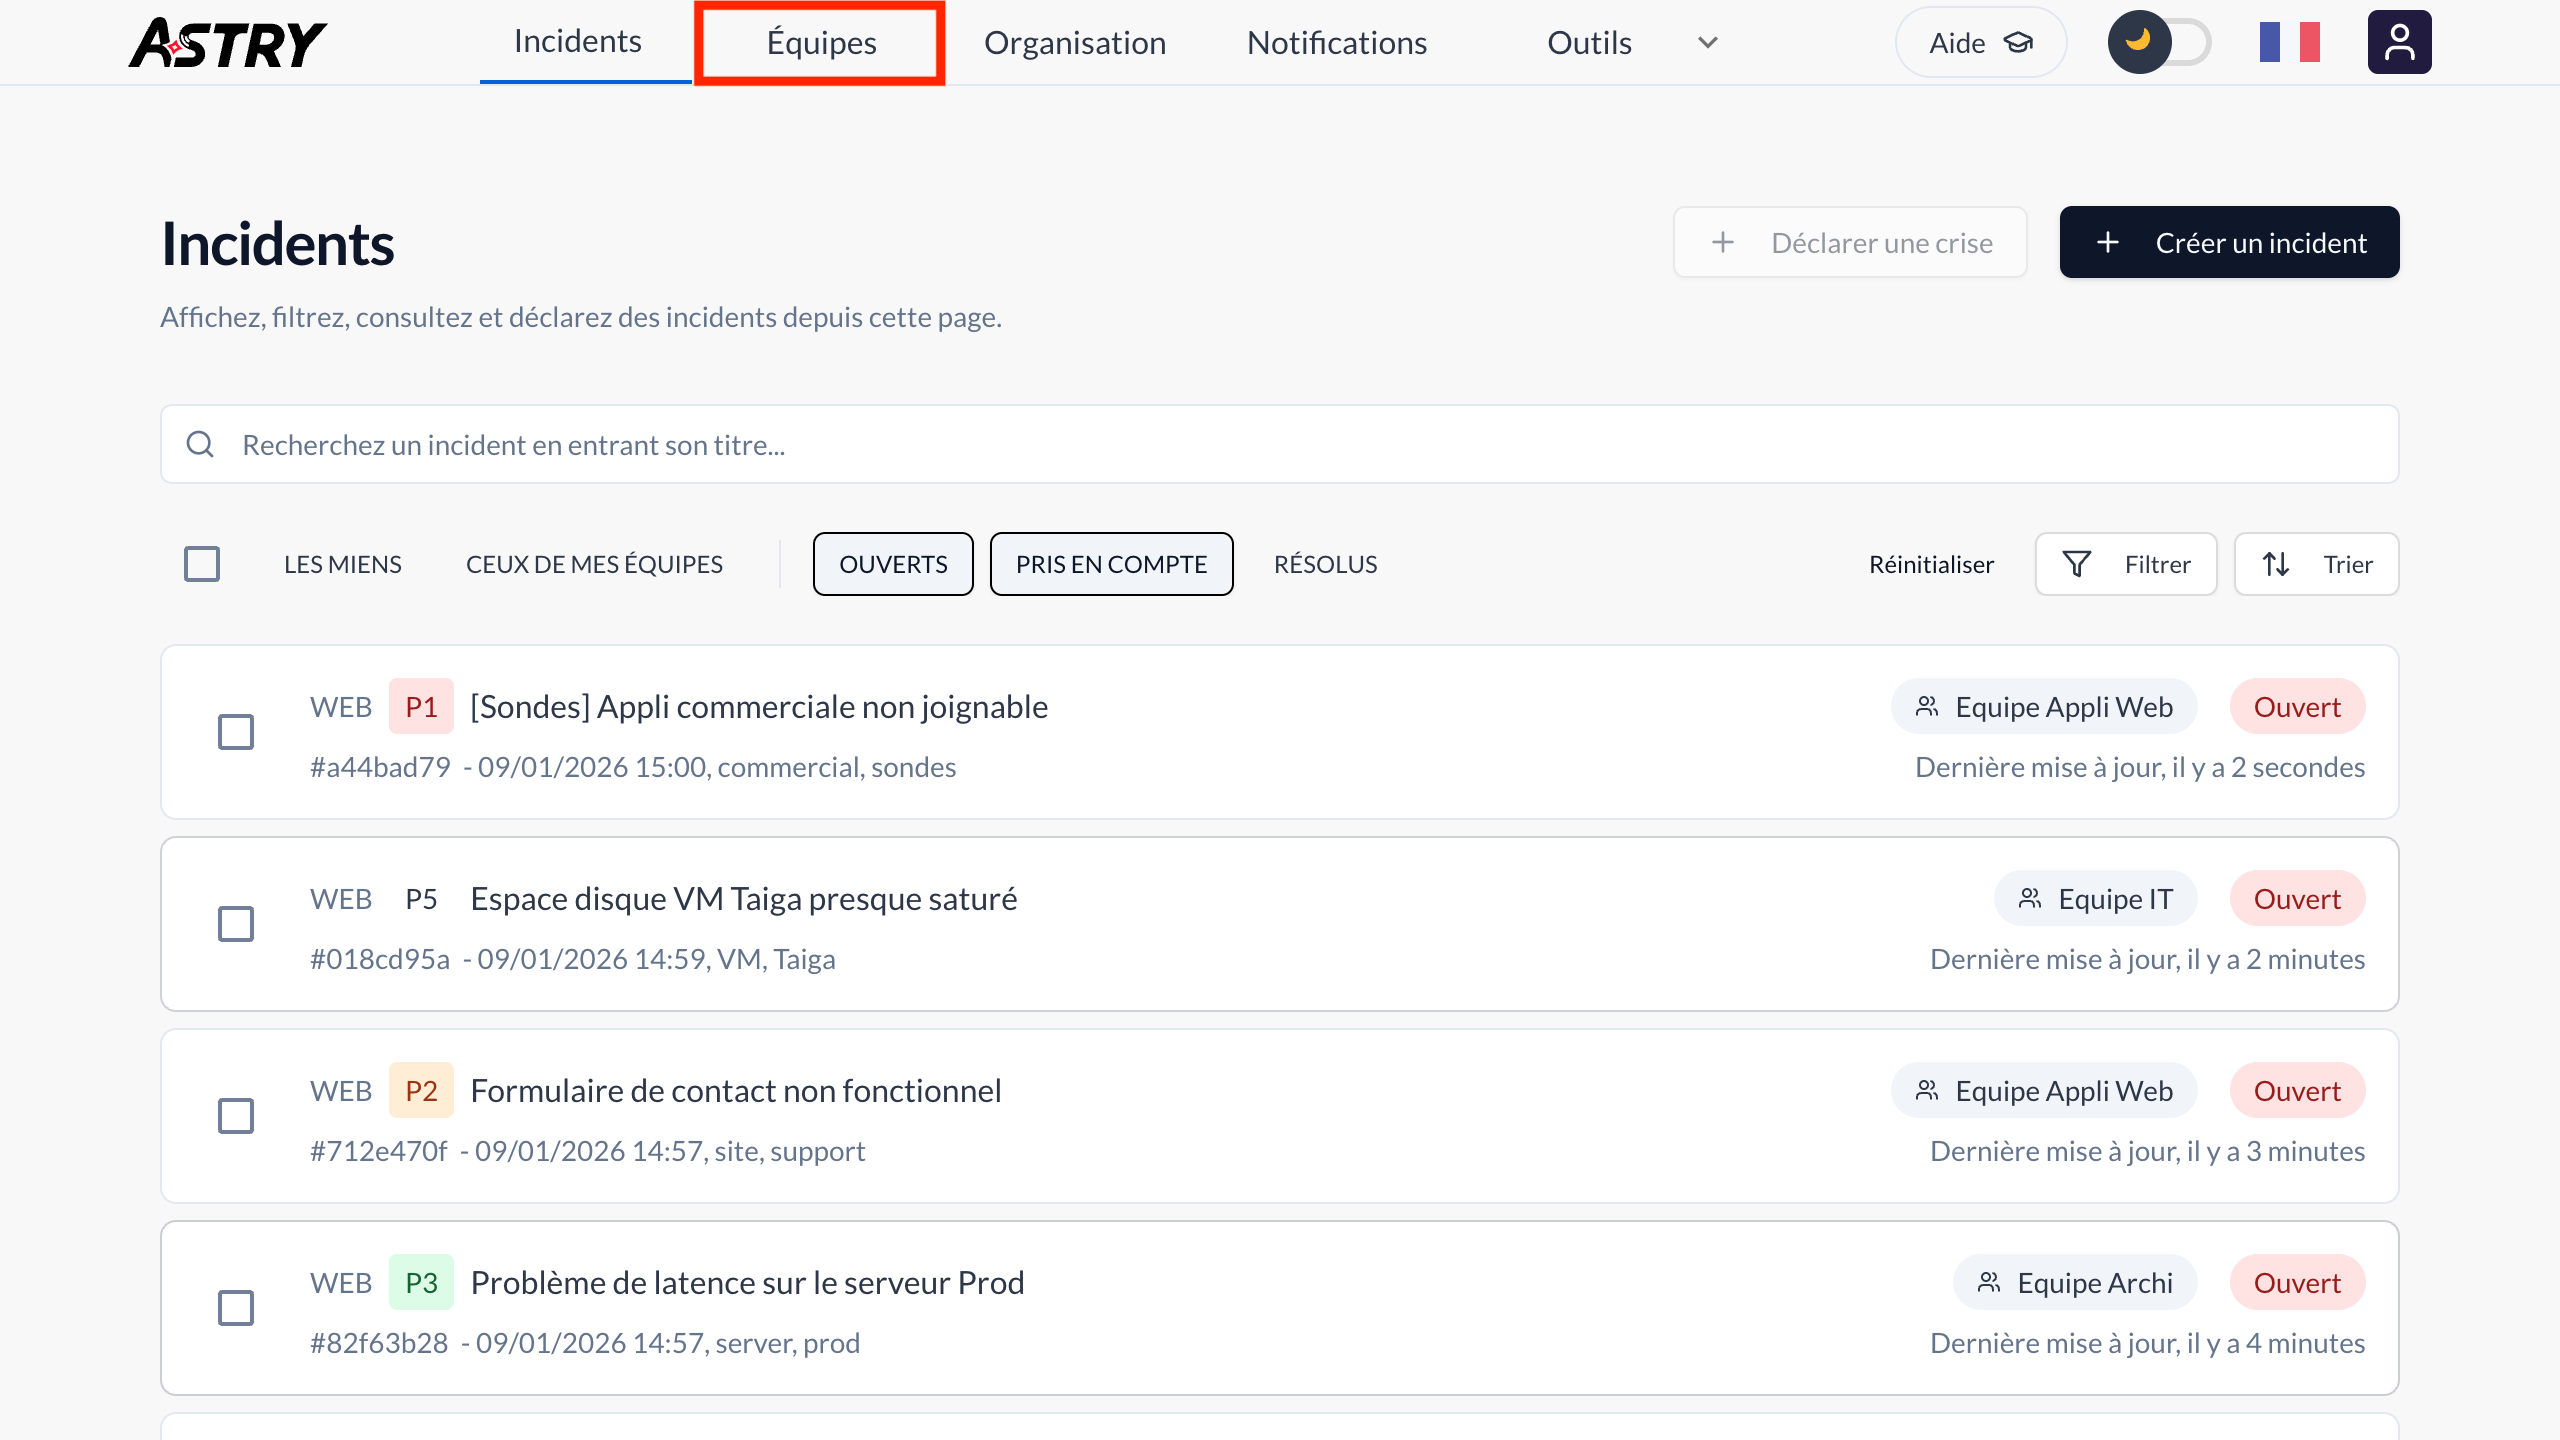Click the French flag language icon
2560x1440 pixels.
2288,42
